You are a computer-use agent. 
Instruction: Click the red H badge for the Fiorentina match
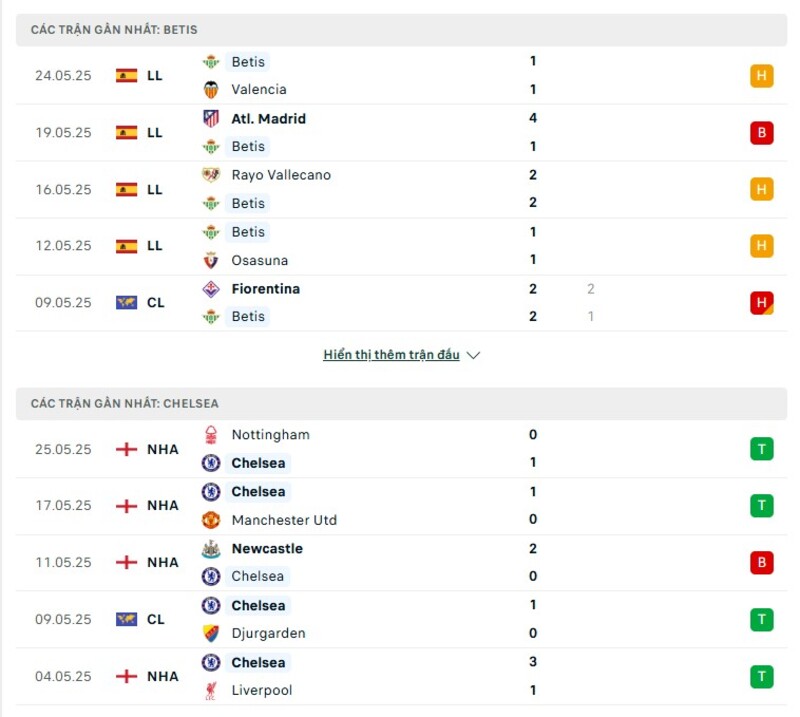pos(763,302)
